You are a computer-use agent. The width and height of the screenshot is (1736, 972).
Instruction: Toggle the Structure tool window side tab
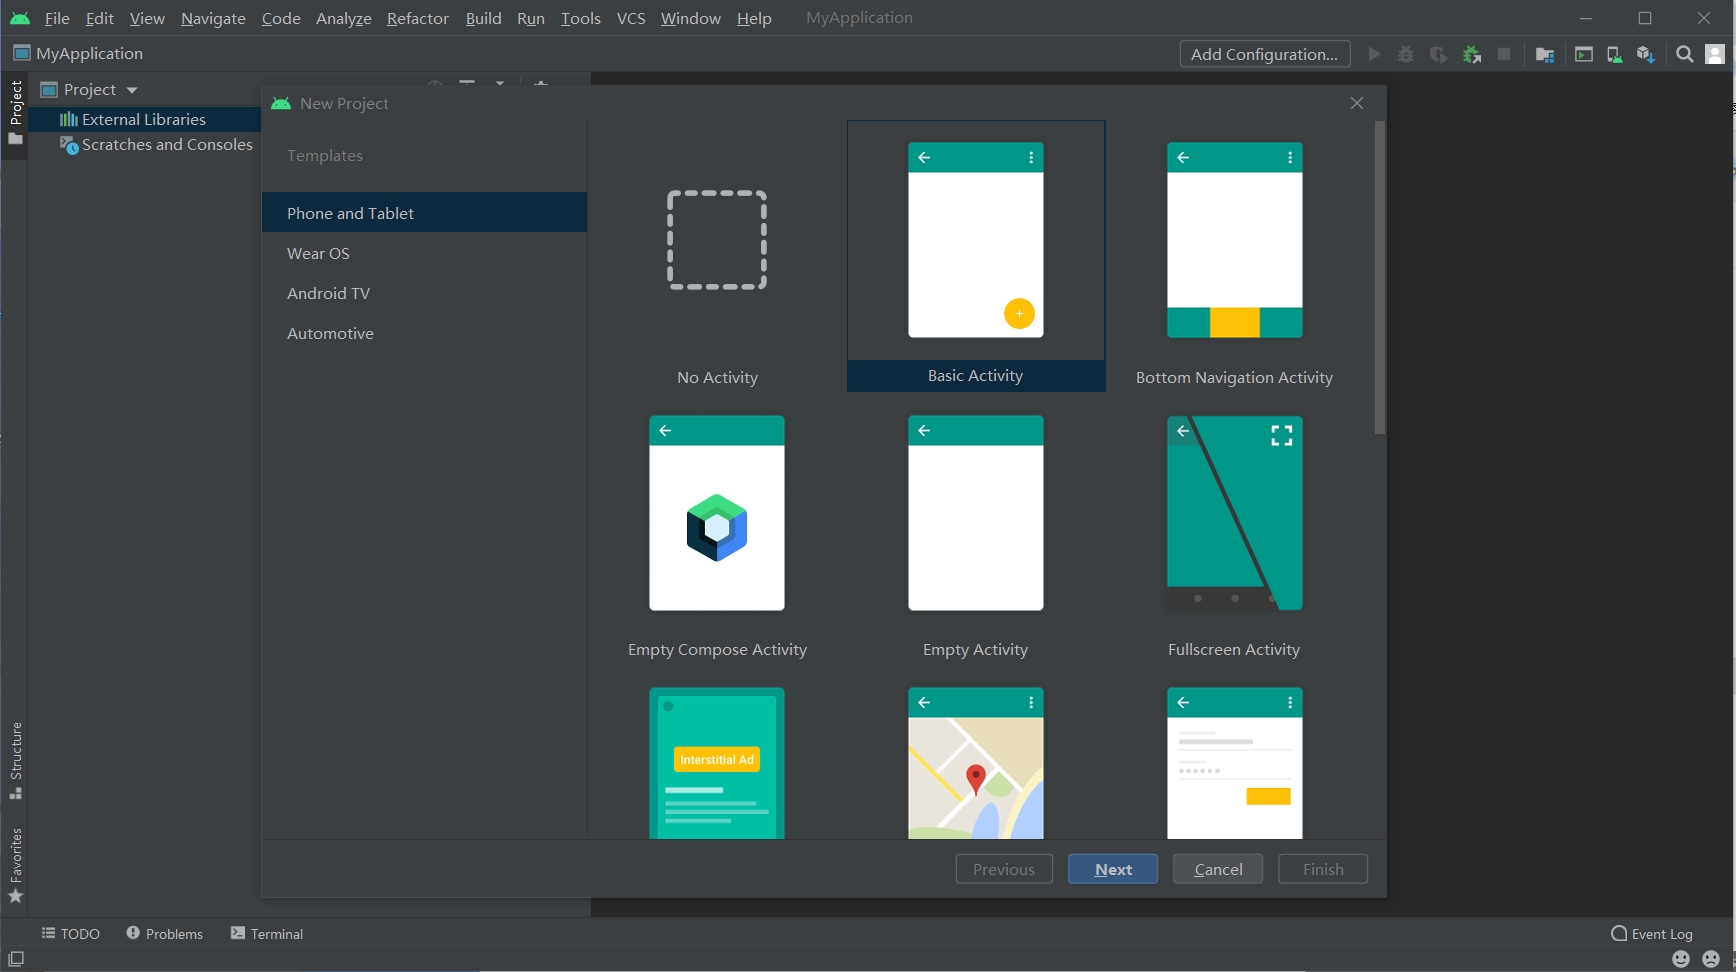point(15,760)
